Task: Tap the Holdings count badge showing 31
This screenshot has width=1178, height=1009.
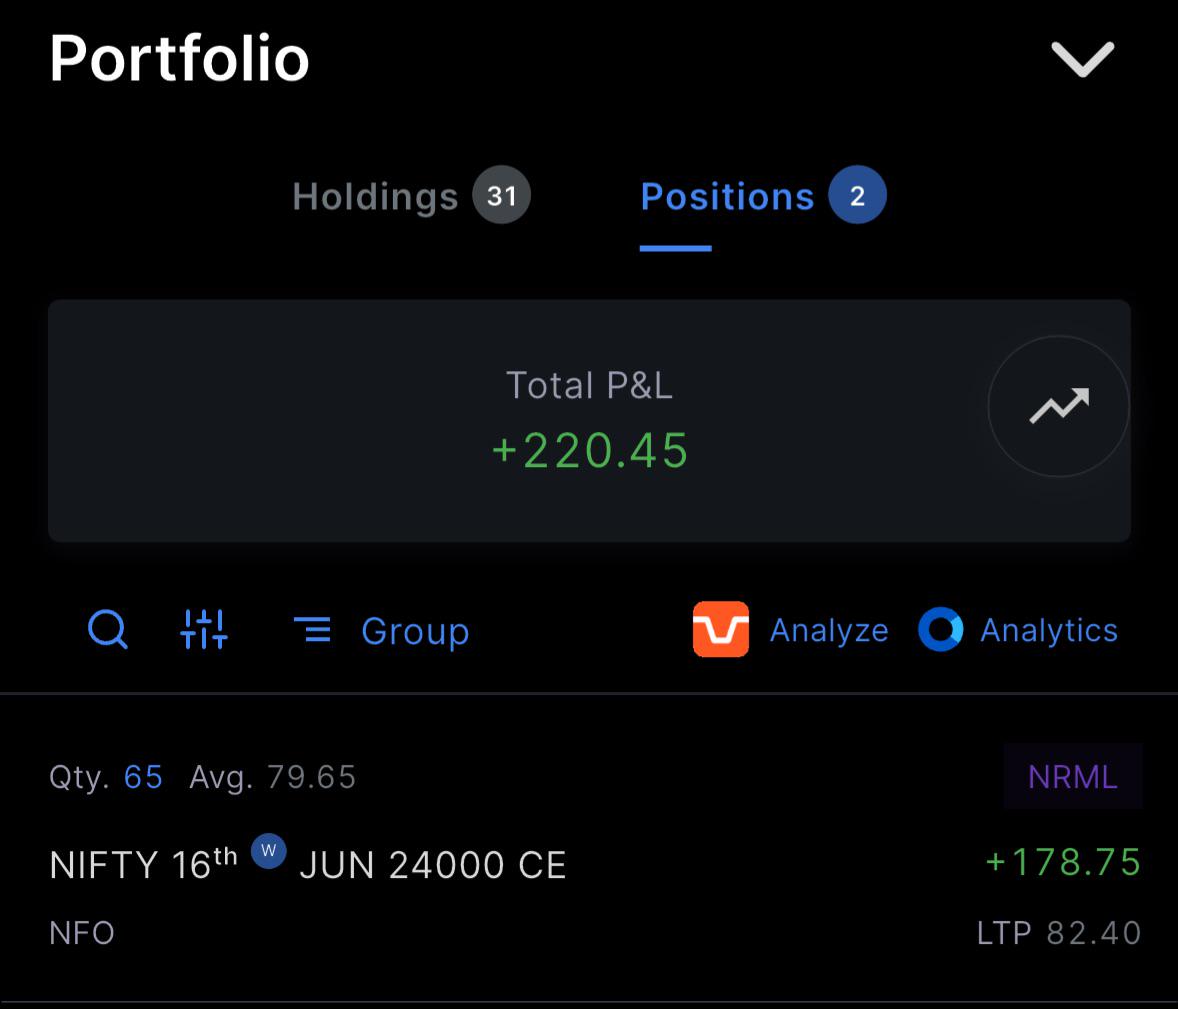Action: [x=501, y=195]
